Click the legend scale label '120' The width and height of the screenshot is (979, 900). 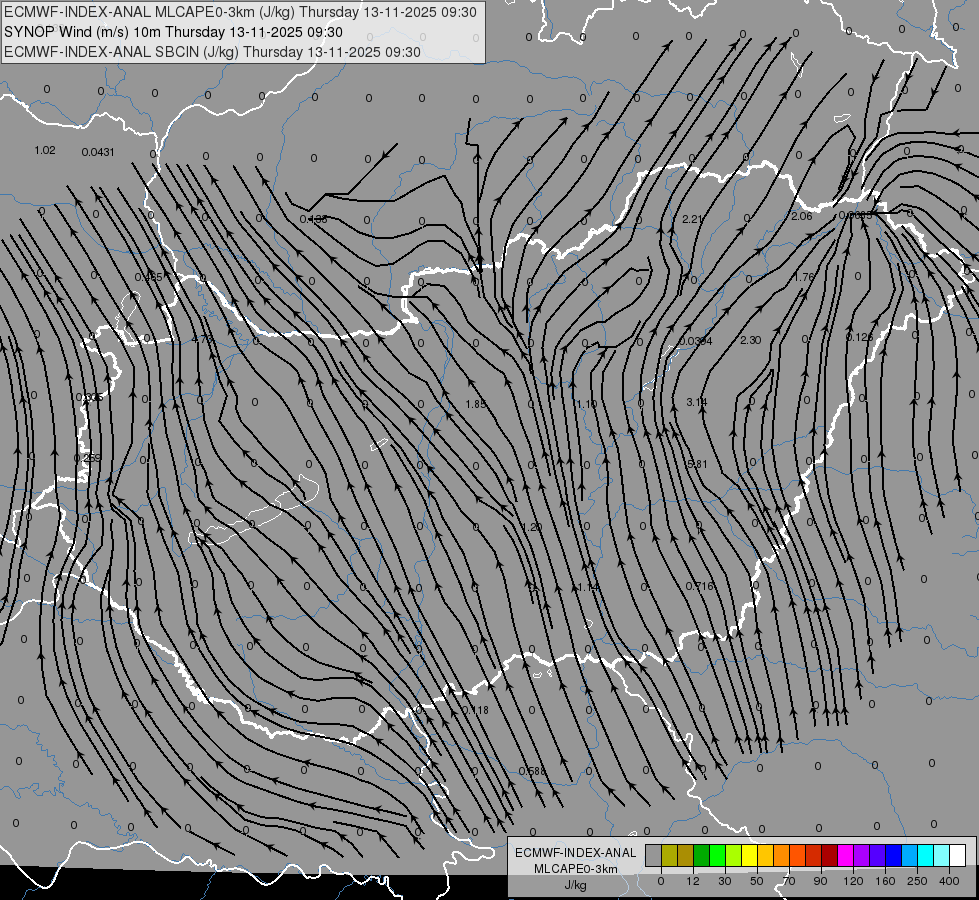pos(854,881)
